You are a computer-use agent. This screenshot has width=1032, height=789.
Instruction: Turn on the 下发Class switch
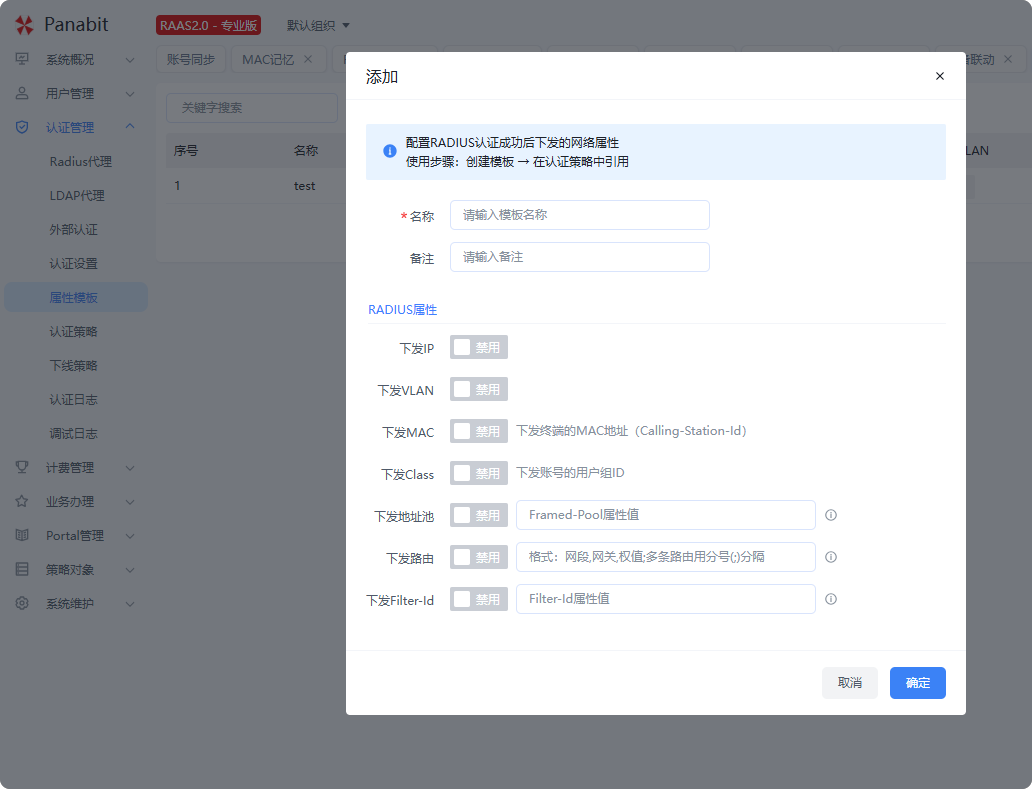478,474
